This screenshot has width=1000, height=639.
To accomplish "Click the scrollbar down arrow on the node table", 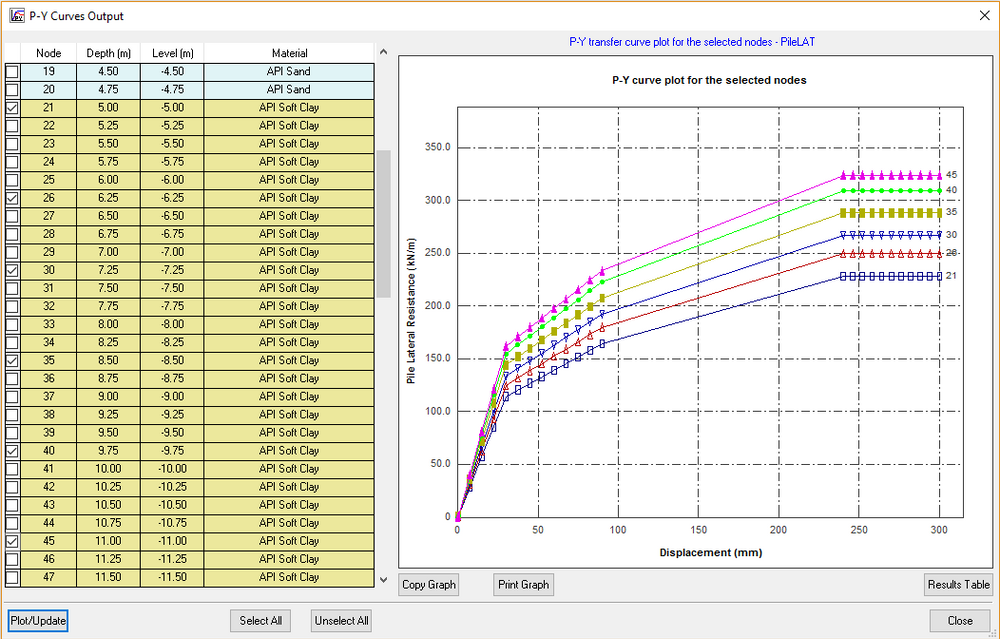I will coord(382,580).
